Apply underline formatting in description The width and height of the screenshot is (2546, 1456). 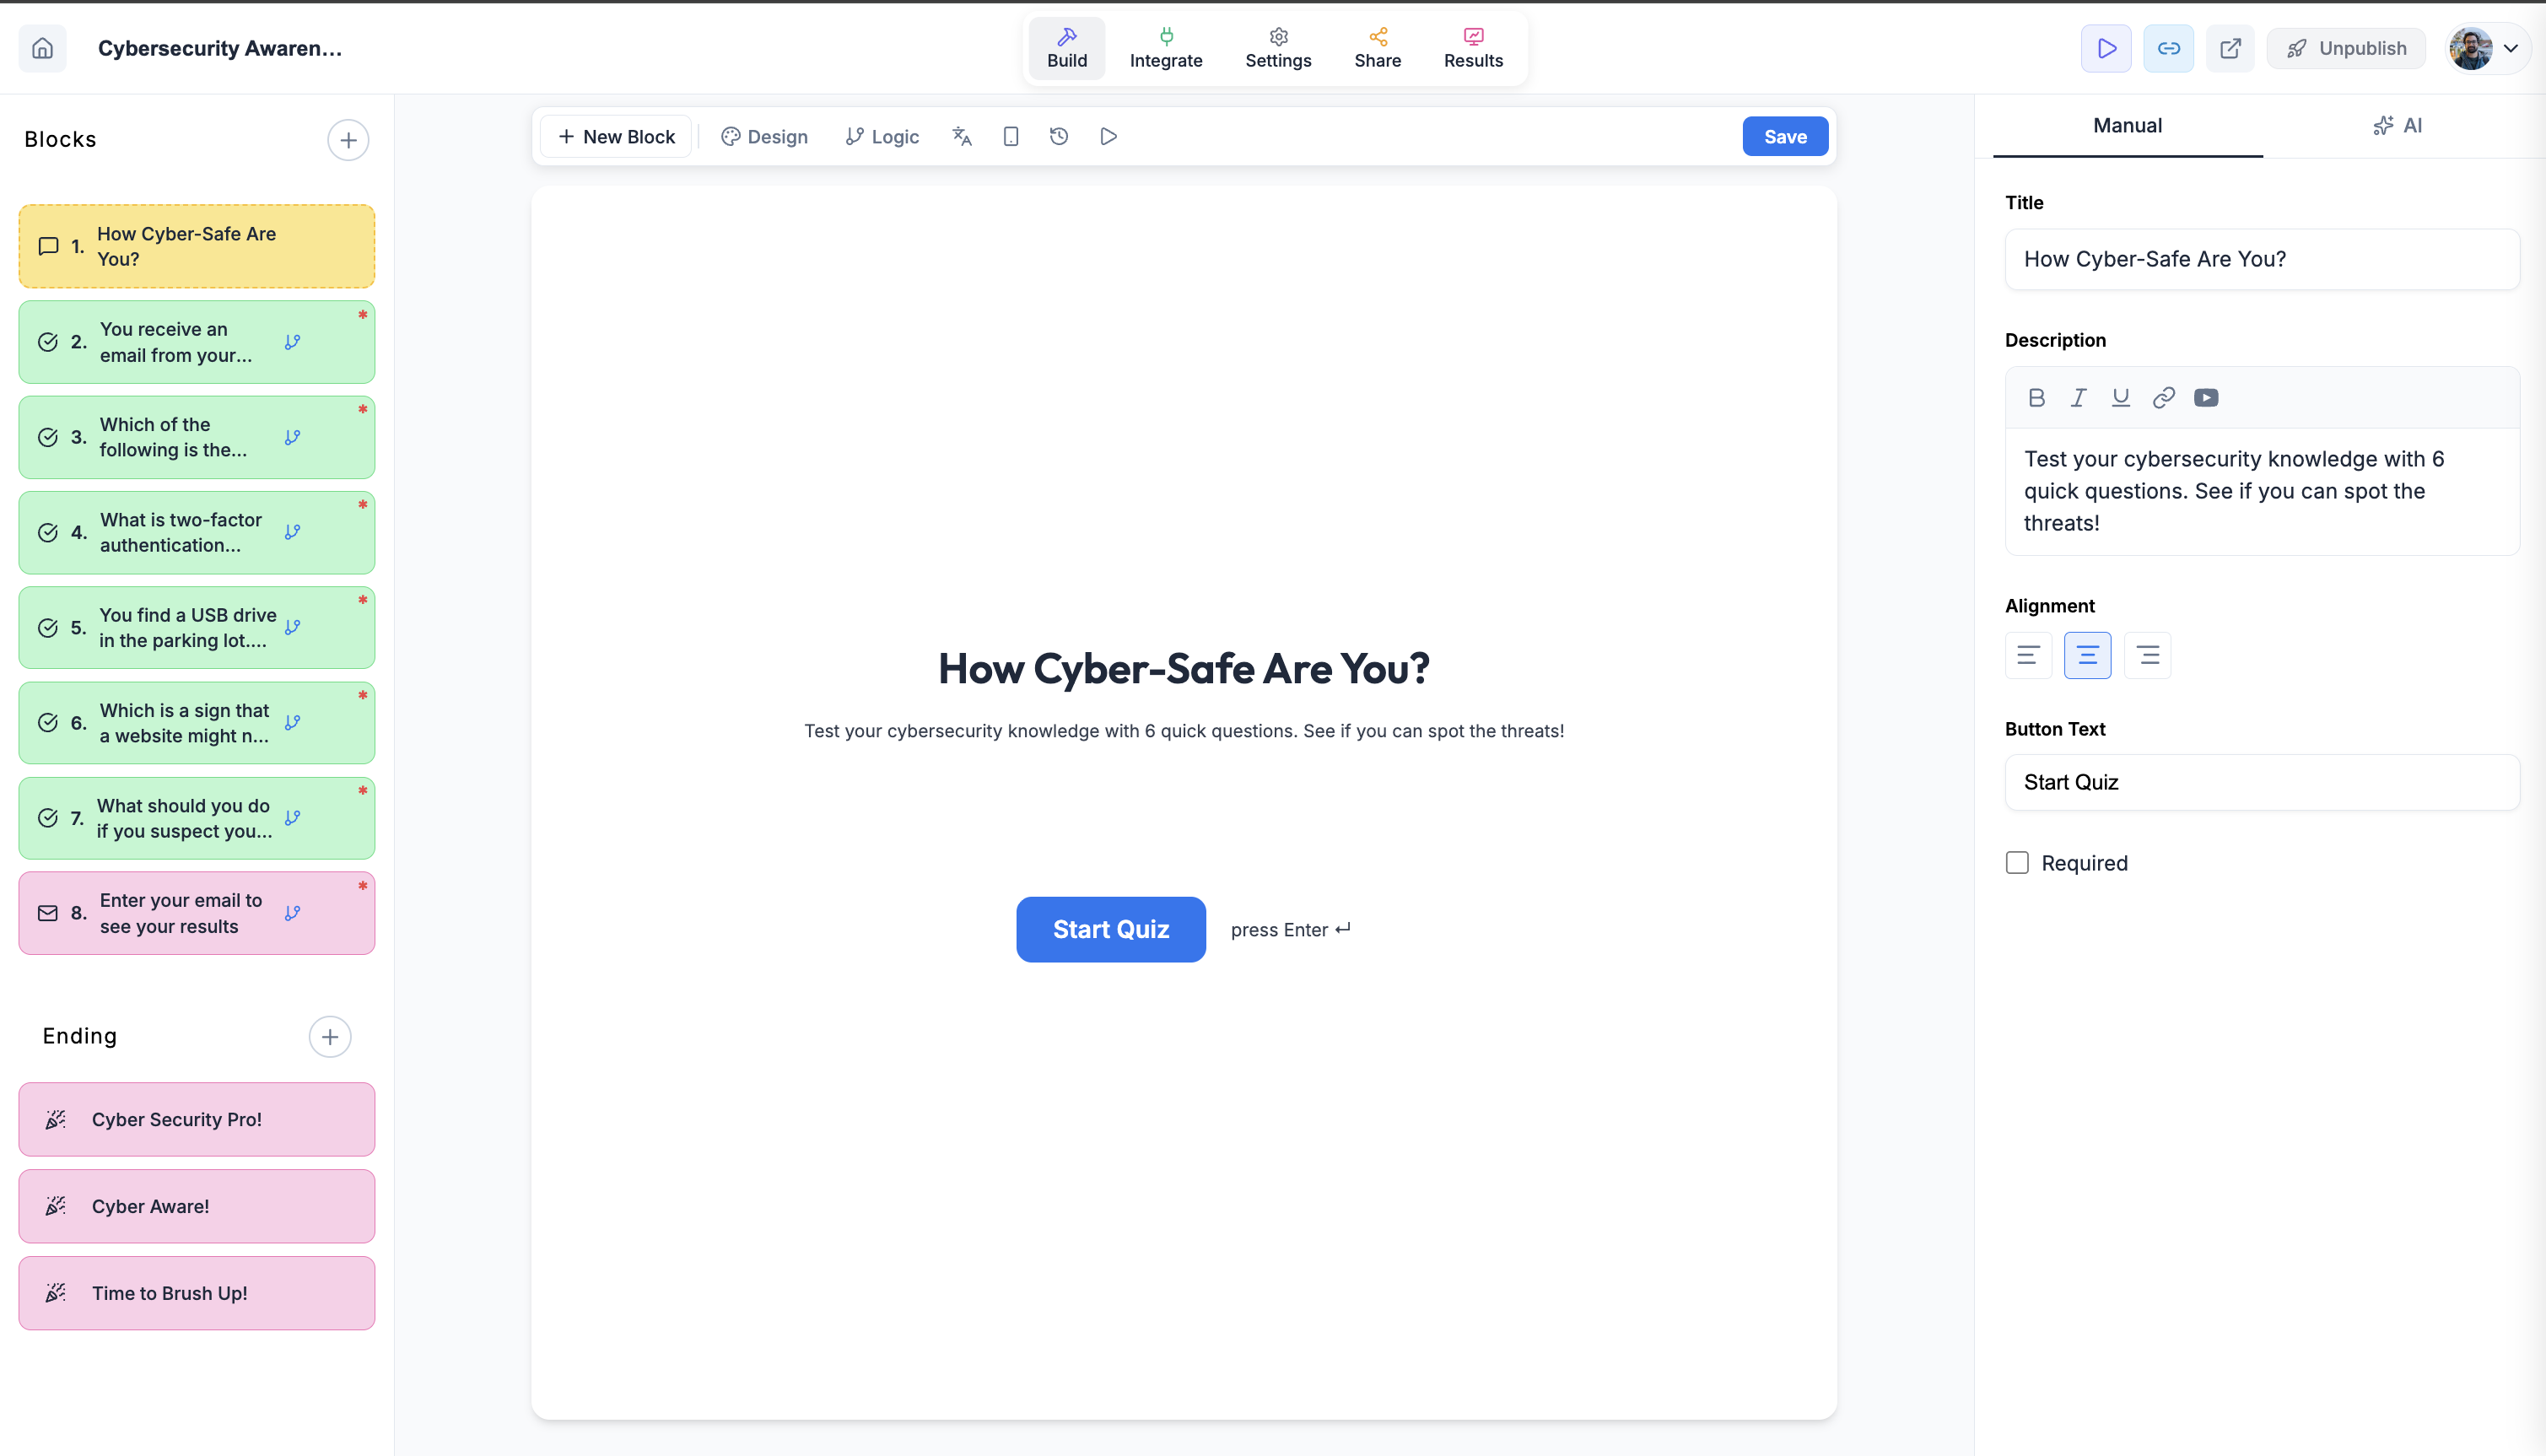coord(2120,398)
